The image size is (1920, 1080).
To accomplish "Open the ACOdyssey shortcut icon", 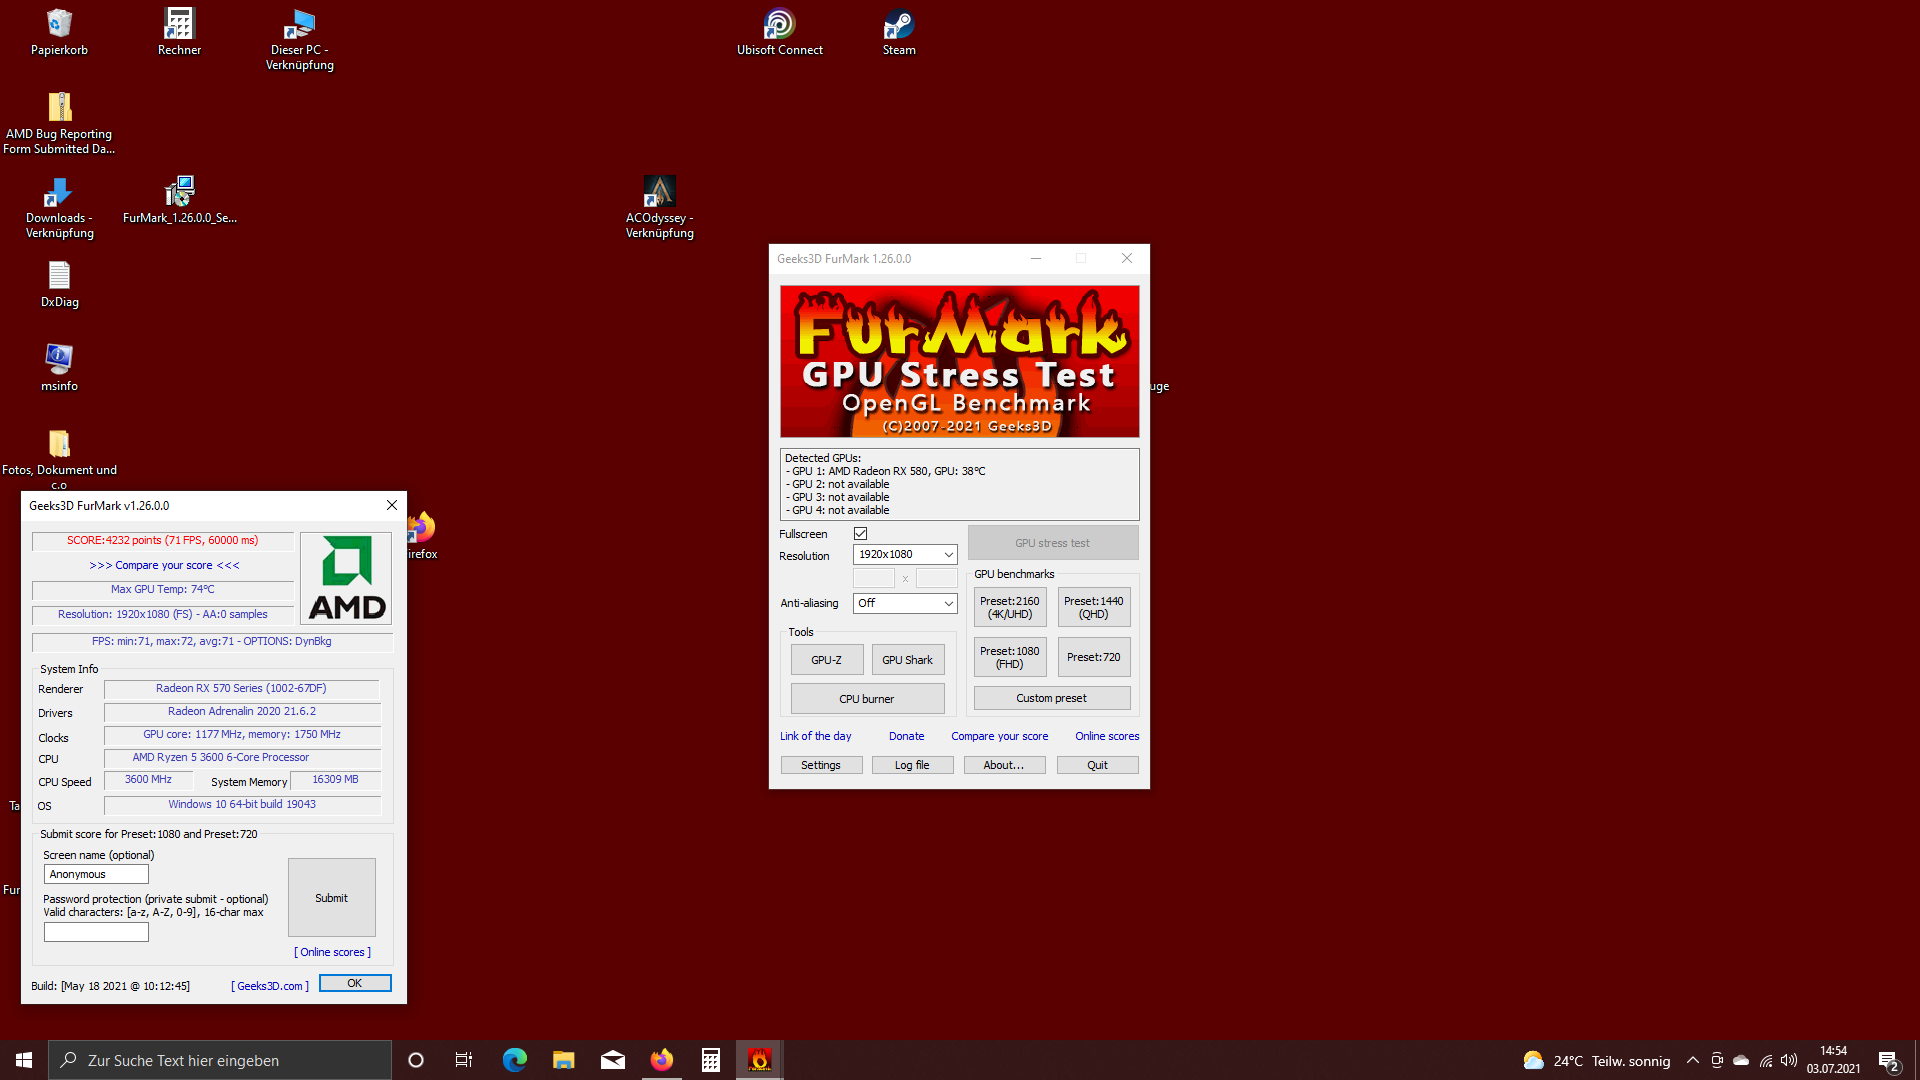I will point(659,192).
